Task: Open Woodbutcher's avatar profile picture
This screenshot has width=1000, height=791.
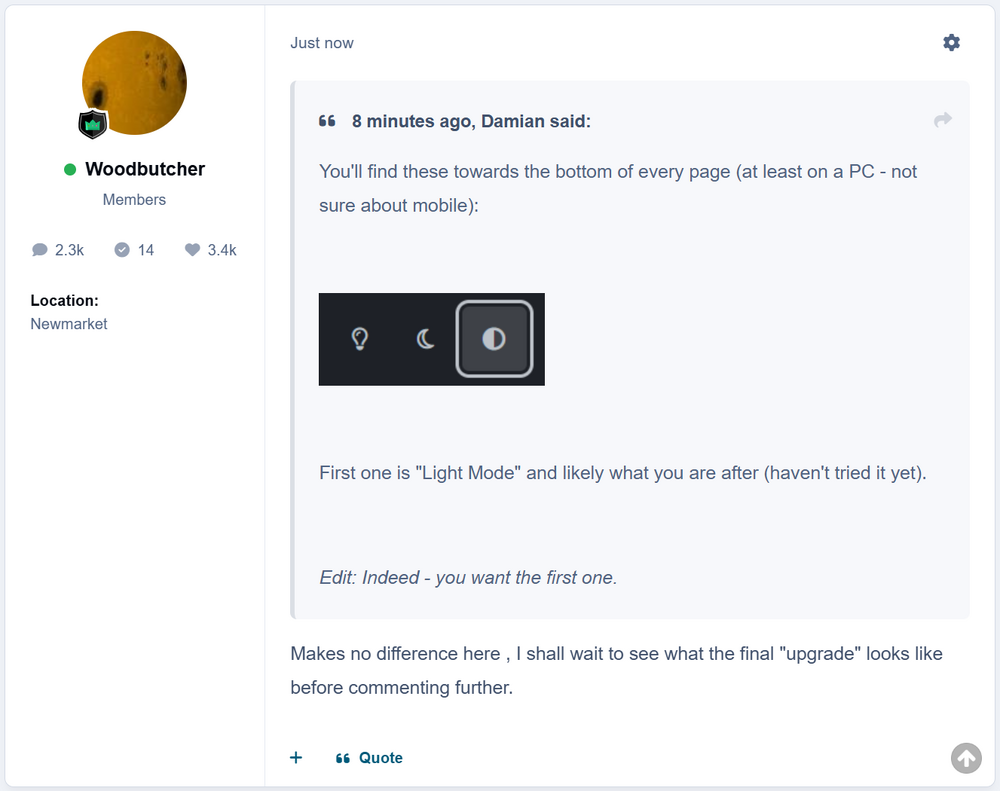Action: pyautogui.click(x=134, y=83)
